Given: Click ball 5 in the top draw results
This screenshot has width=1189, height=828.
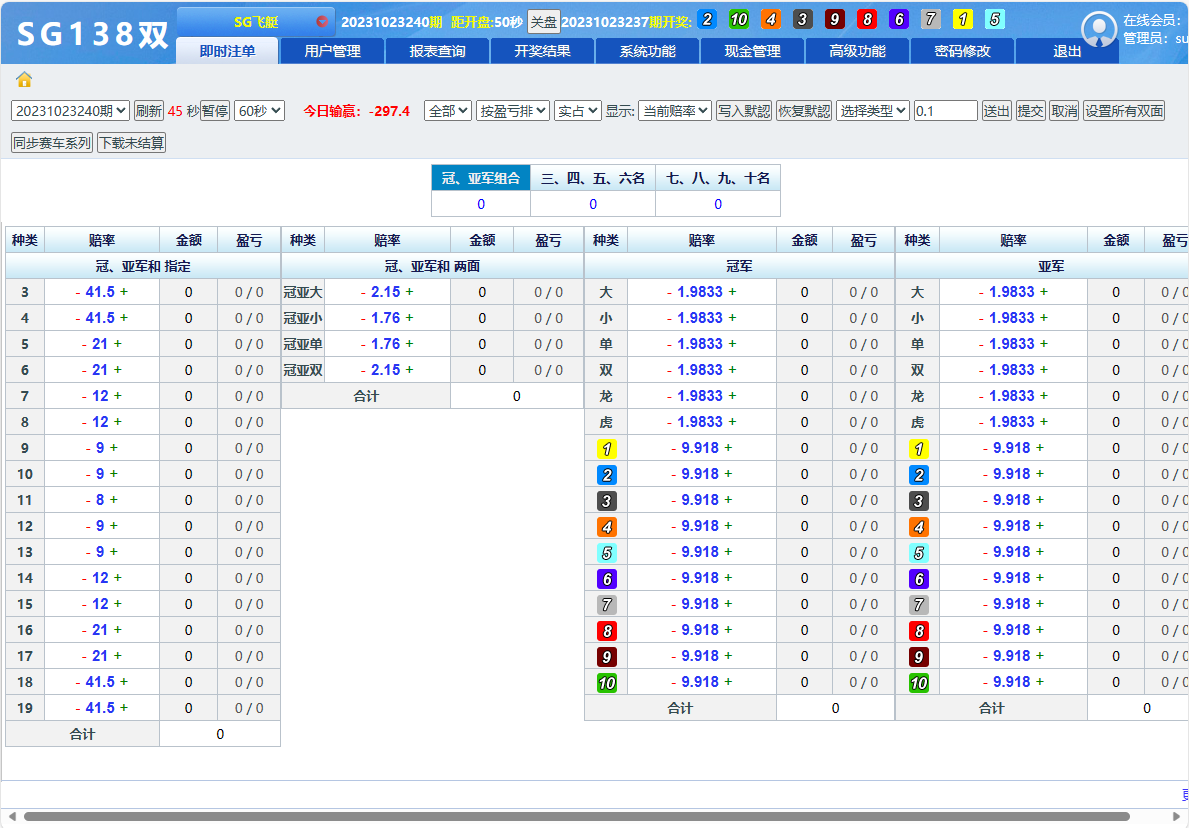Looking at the screenshot, I should point(995,19).
